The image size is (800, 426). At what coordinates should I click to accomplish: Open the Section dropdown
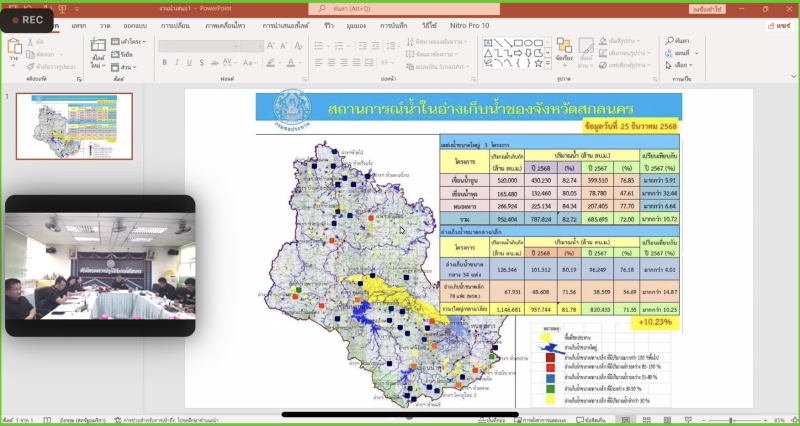click(129, 65)
